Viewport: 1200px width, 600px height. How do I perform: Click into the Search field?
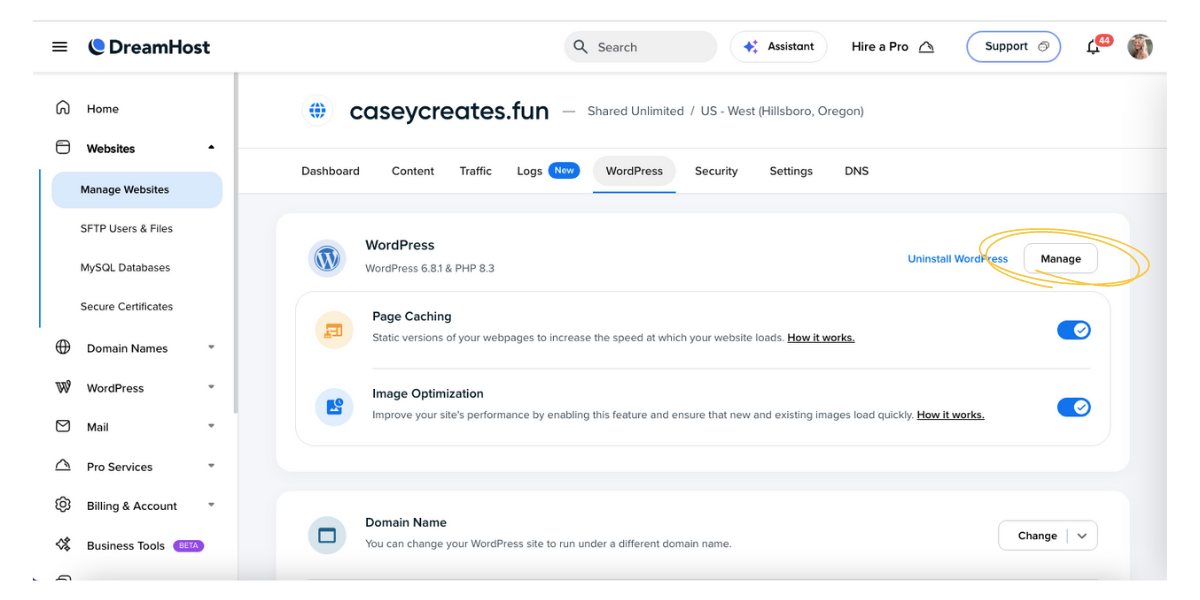tap(641, 47)
